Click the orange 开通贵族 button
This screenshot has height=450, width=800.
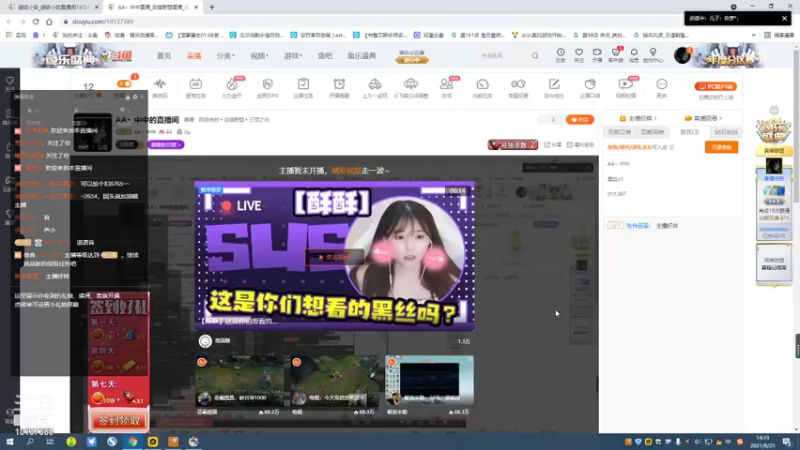(721, 147)
